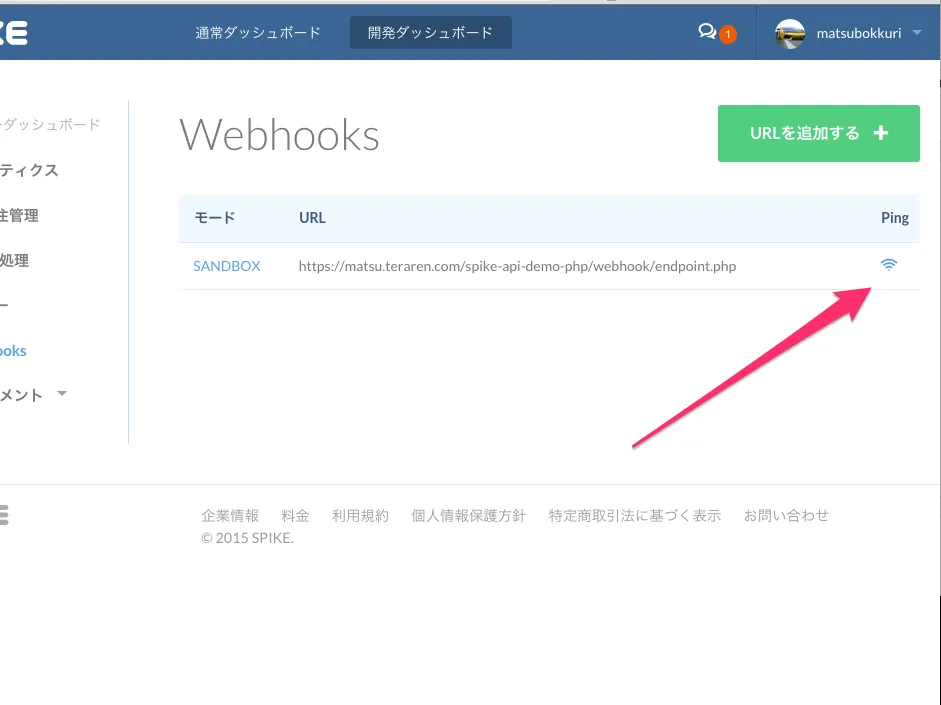The height and width of the screenshot is (705, 941).
Task: Select Webhooks in the left sidebar
Action: click(12, 351)
